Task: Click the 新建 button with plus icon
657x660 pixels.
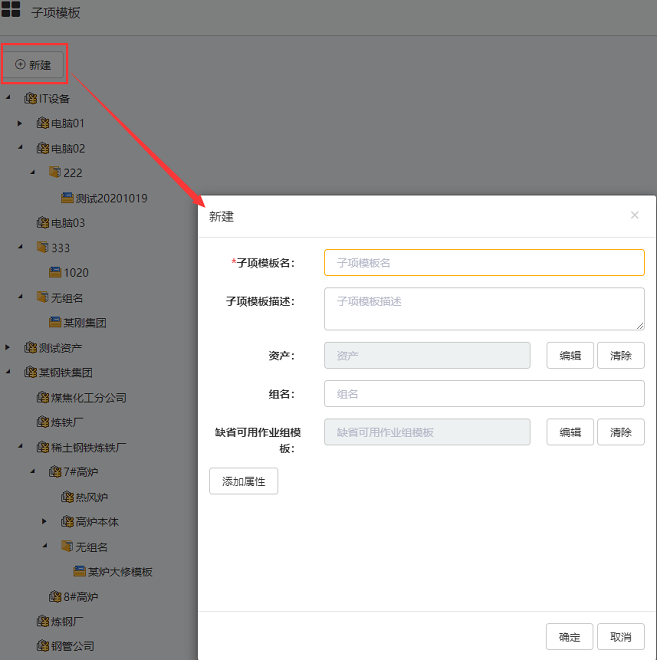Action: 34,64
